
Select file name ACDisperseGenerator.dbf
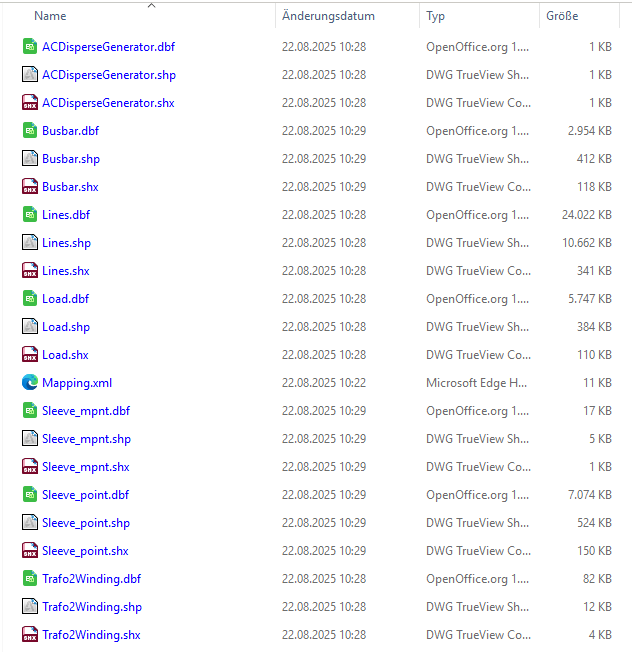pyautogui.click(x=109, y=47)
